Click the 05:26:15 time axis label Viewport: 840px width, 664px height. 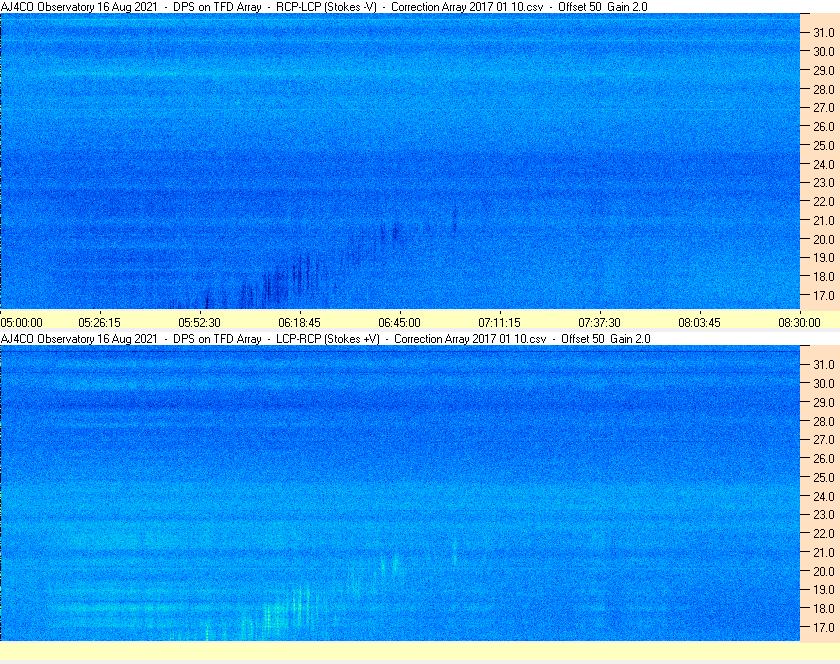100,323
